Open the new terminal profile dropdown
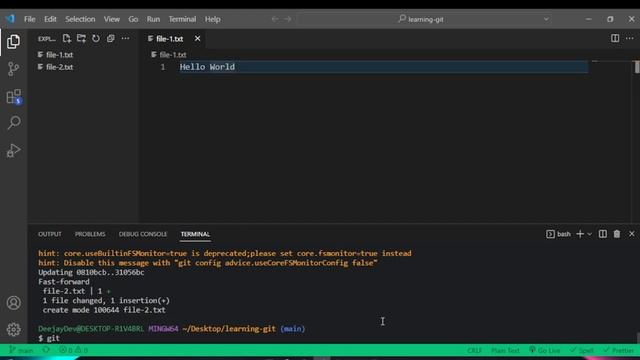This screenshot has width=640, height=360. click(x=589, y=234)
